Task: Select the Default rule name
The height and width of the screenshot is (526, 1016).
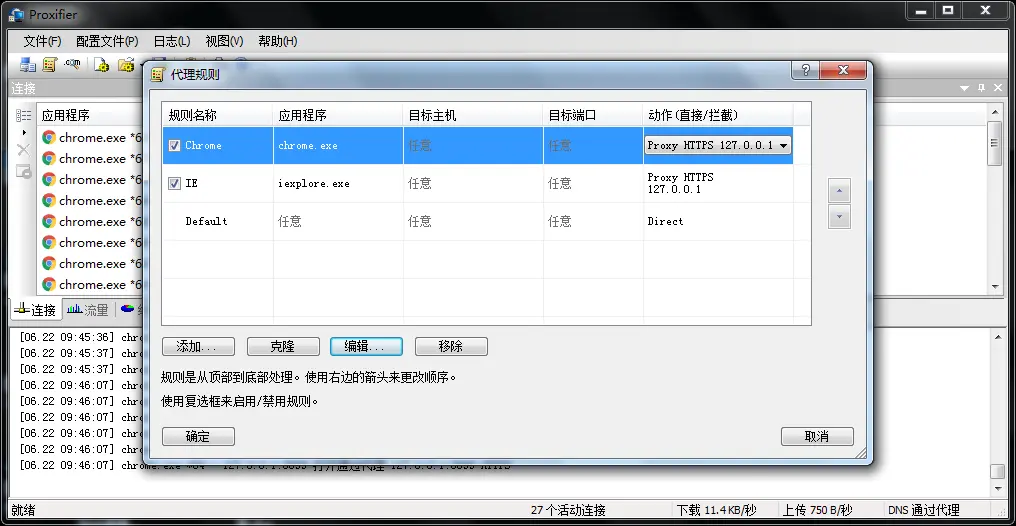Action: (x=206, y=222)
